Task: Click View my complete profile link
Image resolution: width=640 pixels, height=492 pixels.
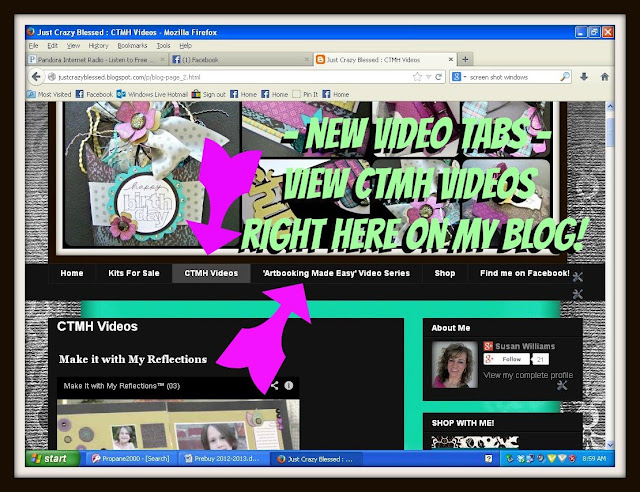Action: (528, 375)
